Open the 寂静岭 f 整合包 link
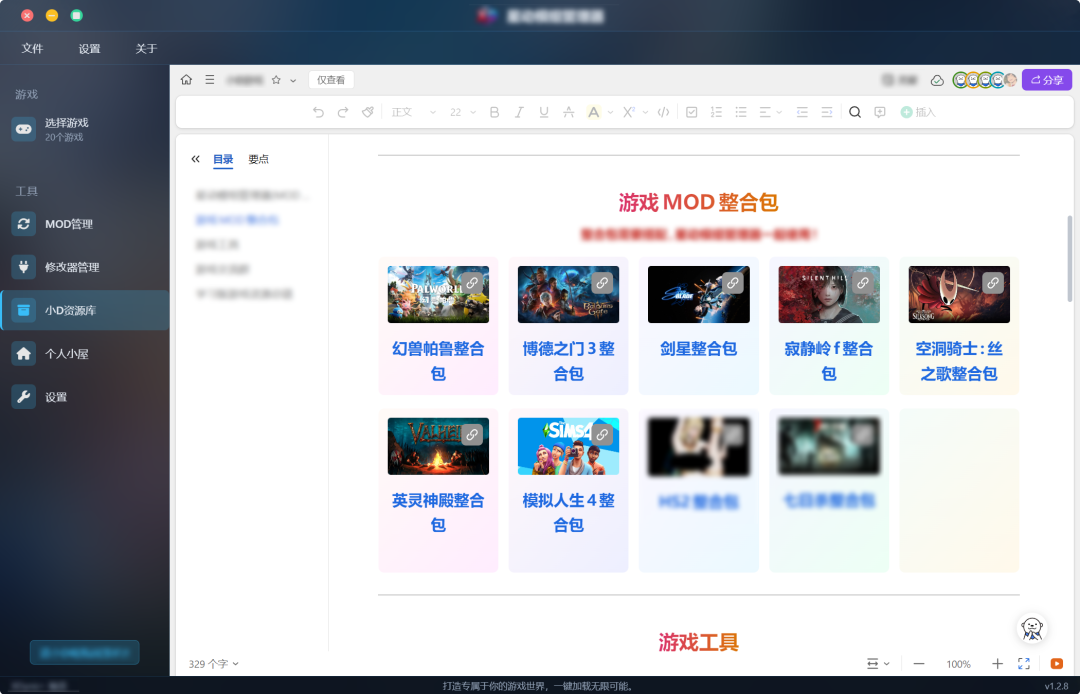This screenshot has height=694, width=1080. [x=829, y=361]
